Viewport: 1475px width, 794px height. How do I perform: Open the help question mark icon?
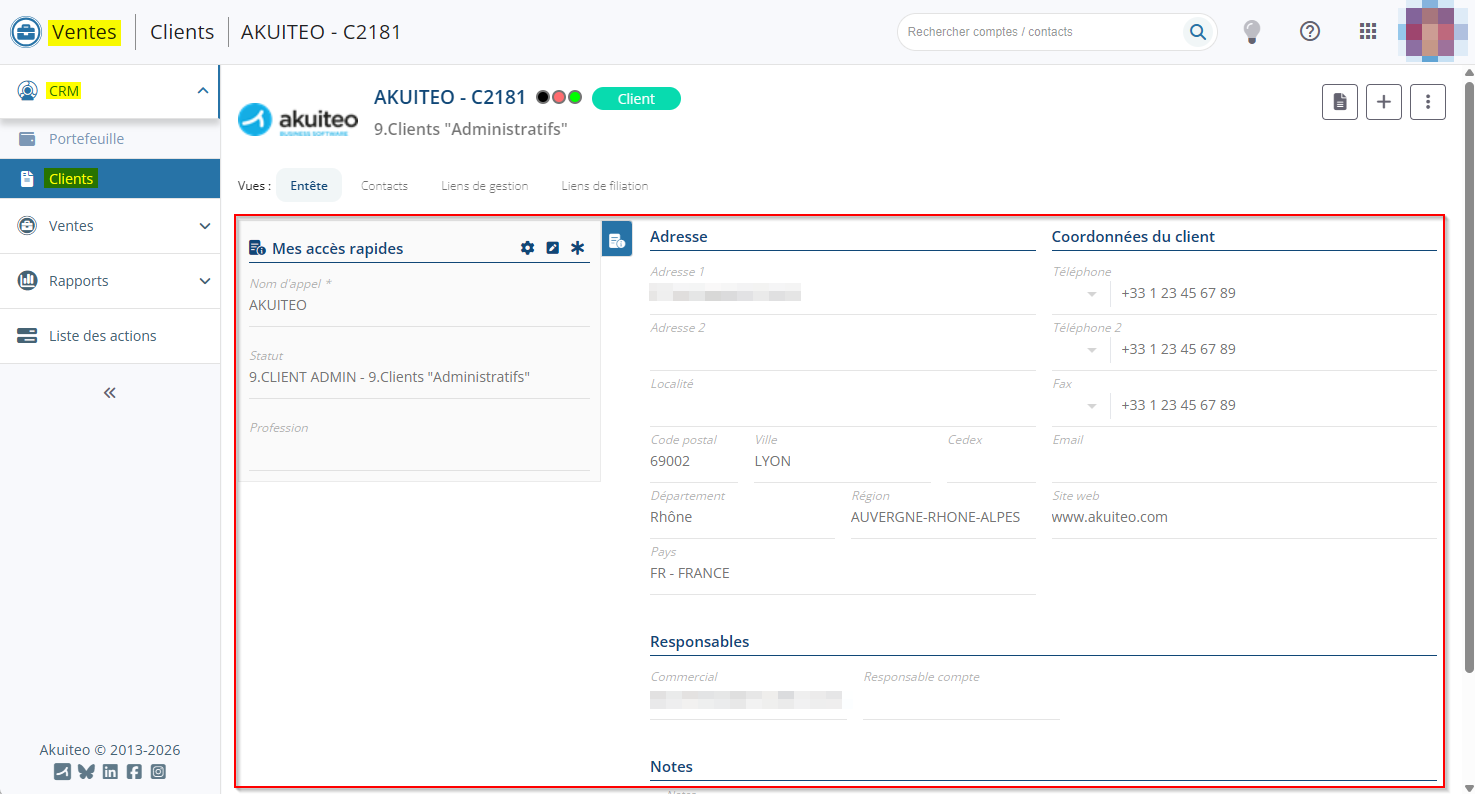pos(1309,32)
